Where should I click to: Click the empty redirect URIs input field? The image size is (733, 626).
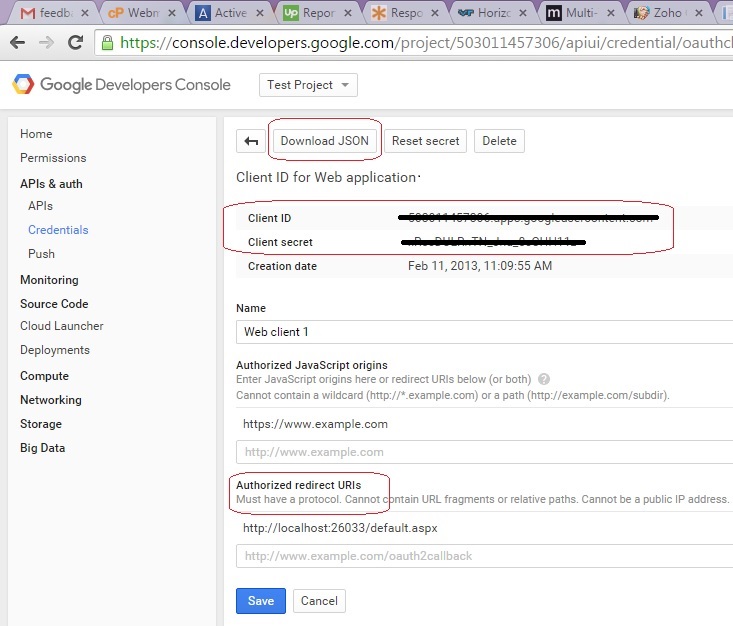484,556
